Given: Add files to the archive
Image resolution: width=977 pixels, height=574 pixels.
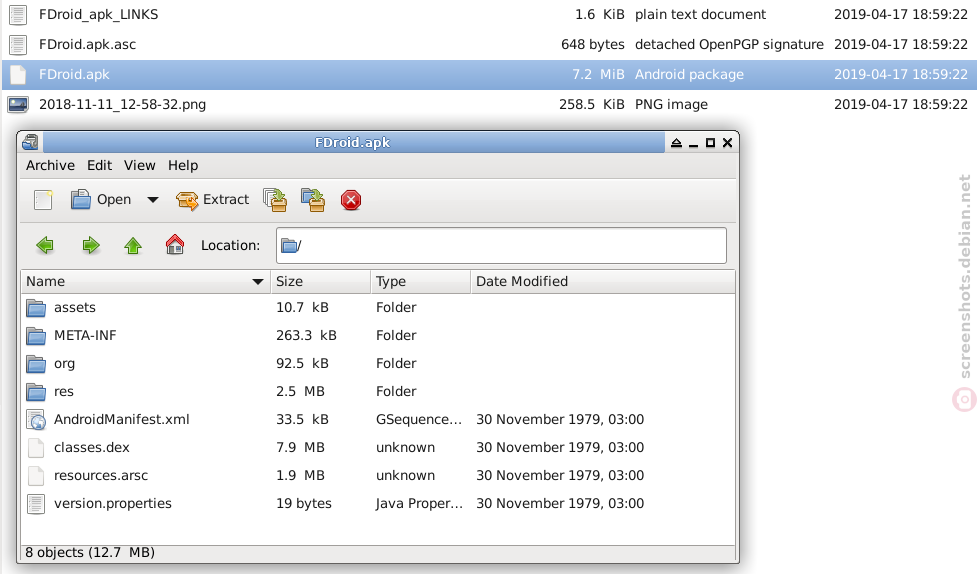Looking at the screenshot, I should coord(275,200).
